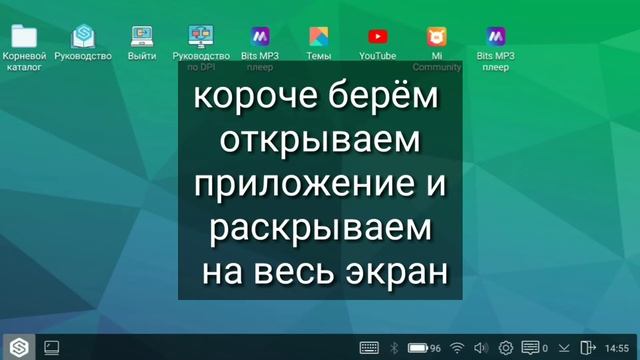The height and width of the screenshot is (360, 640).
Task: Toggle Bluetooth from the taskbar icon
Action: (394, 348)
